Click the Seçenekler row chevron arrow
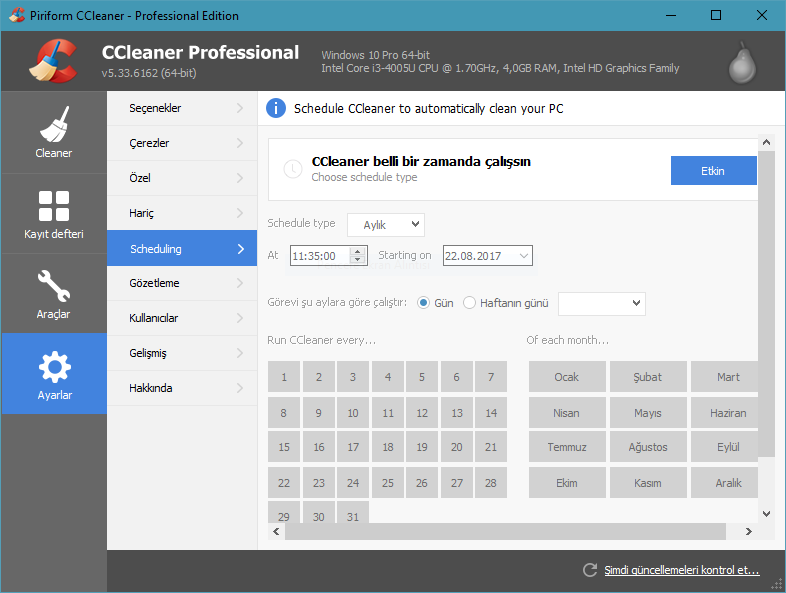This screenshot has height=593, width=786. [240, 108]
